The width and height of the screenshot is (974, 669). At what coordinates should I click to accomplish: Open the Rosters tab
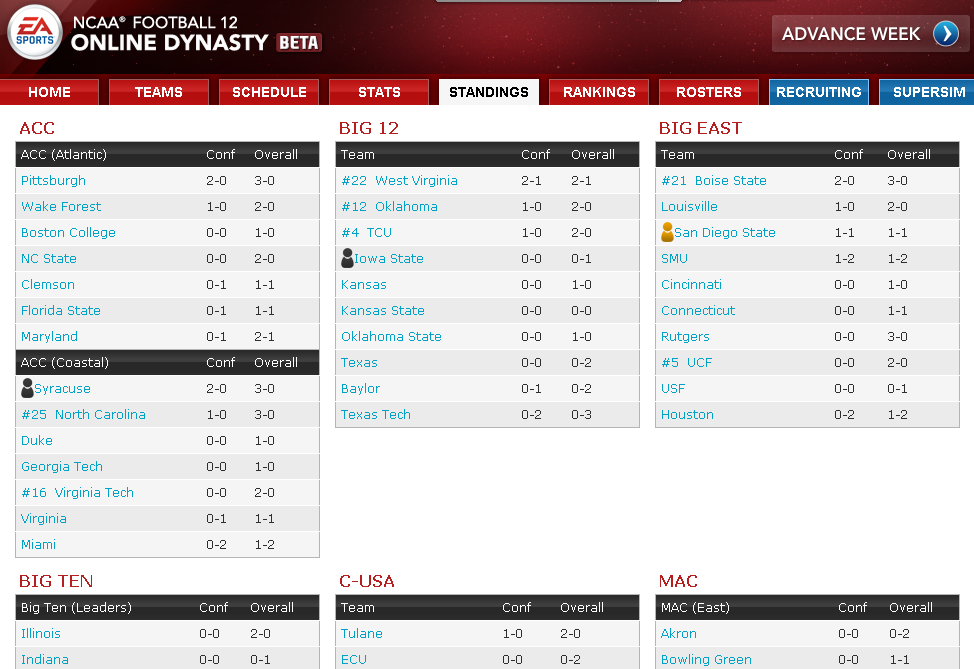point(709,92)
